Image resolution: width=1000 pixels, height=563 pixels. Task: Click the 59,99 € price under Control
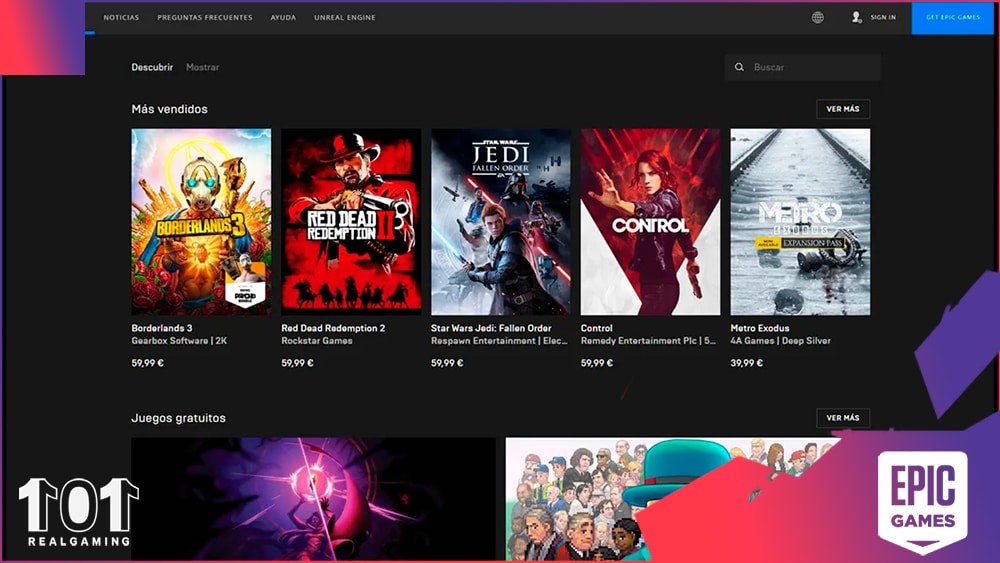[596, 363]
